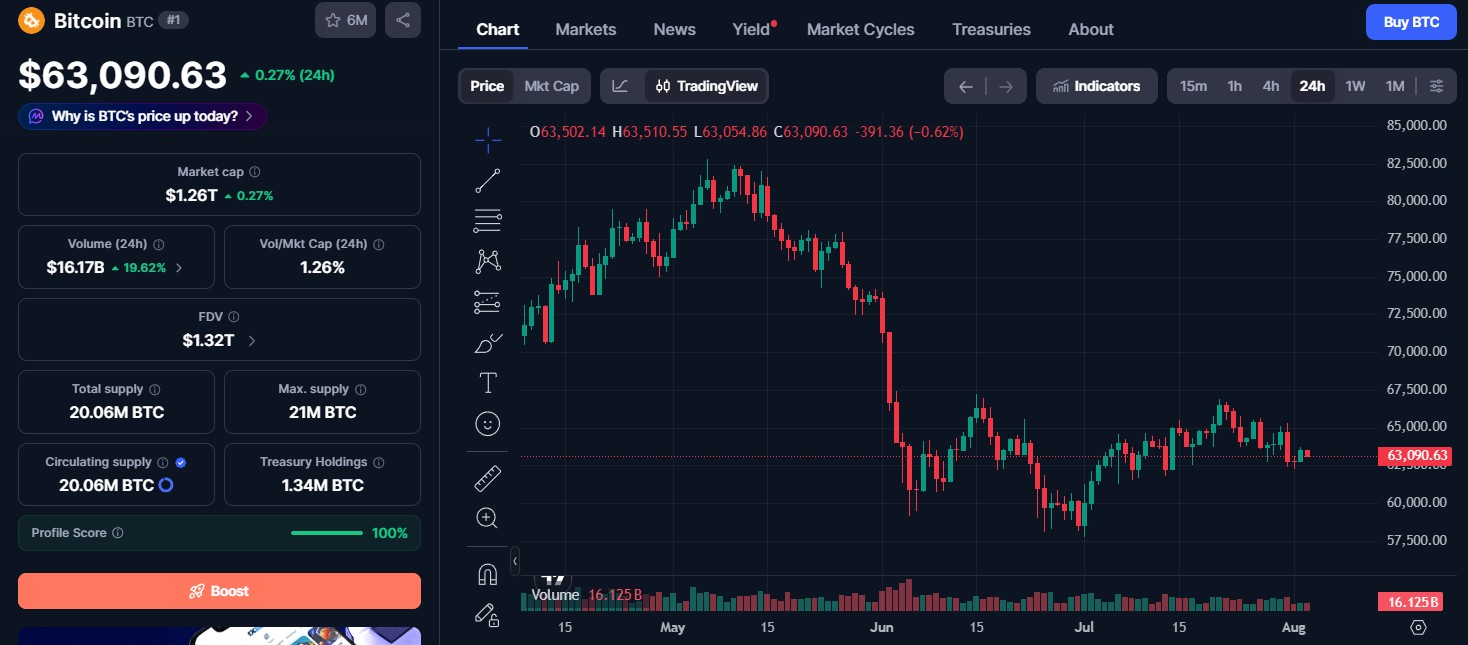Toggle chart to Price view
Image resolution: width=1468 pixels, height=645 pixels.
point(487,86)
